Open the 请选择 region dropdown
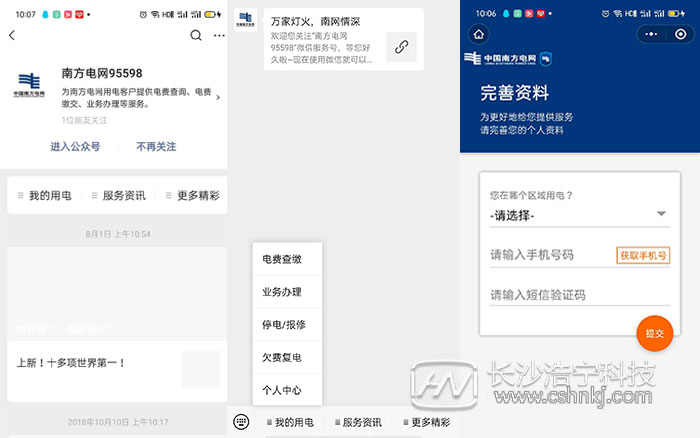700x438 pixels. (x=579, y=216)
